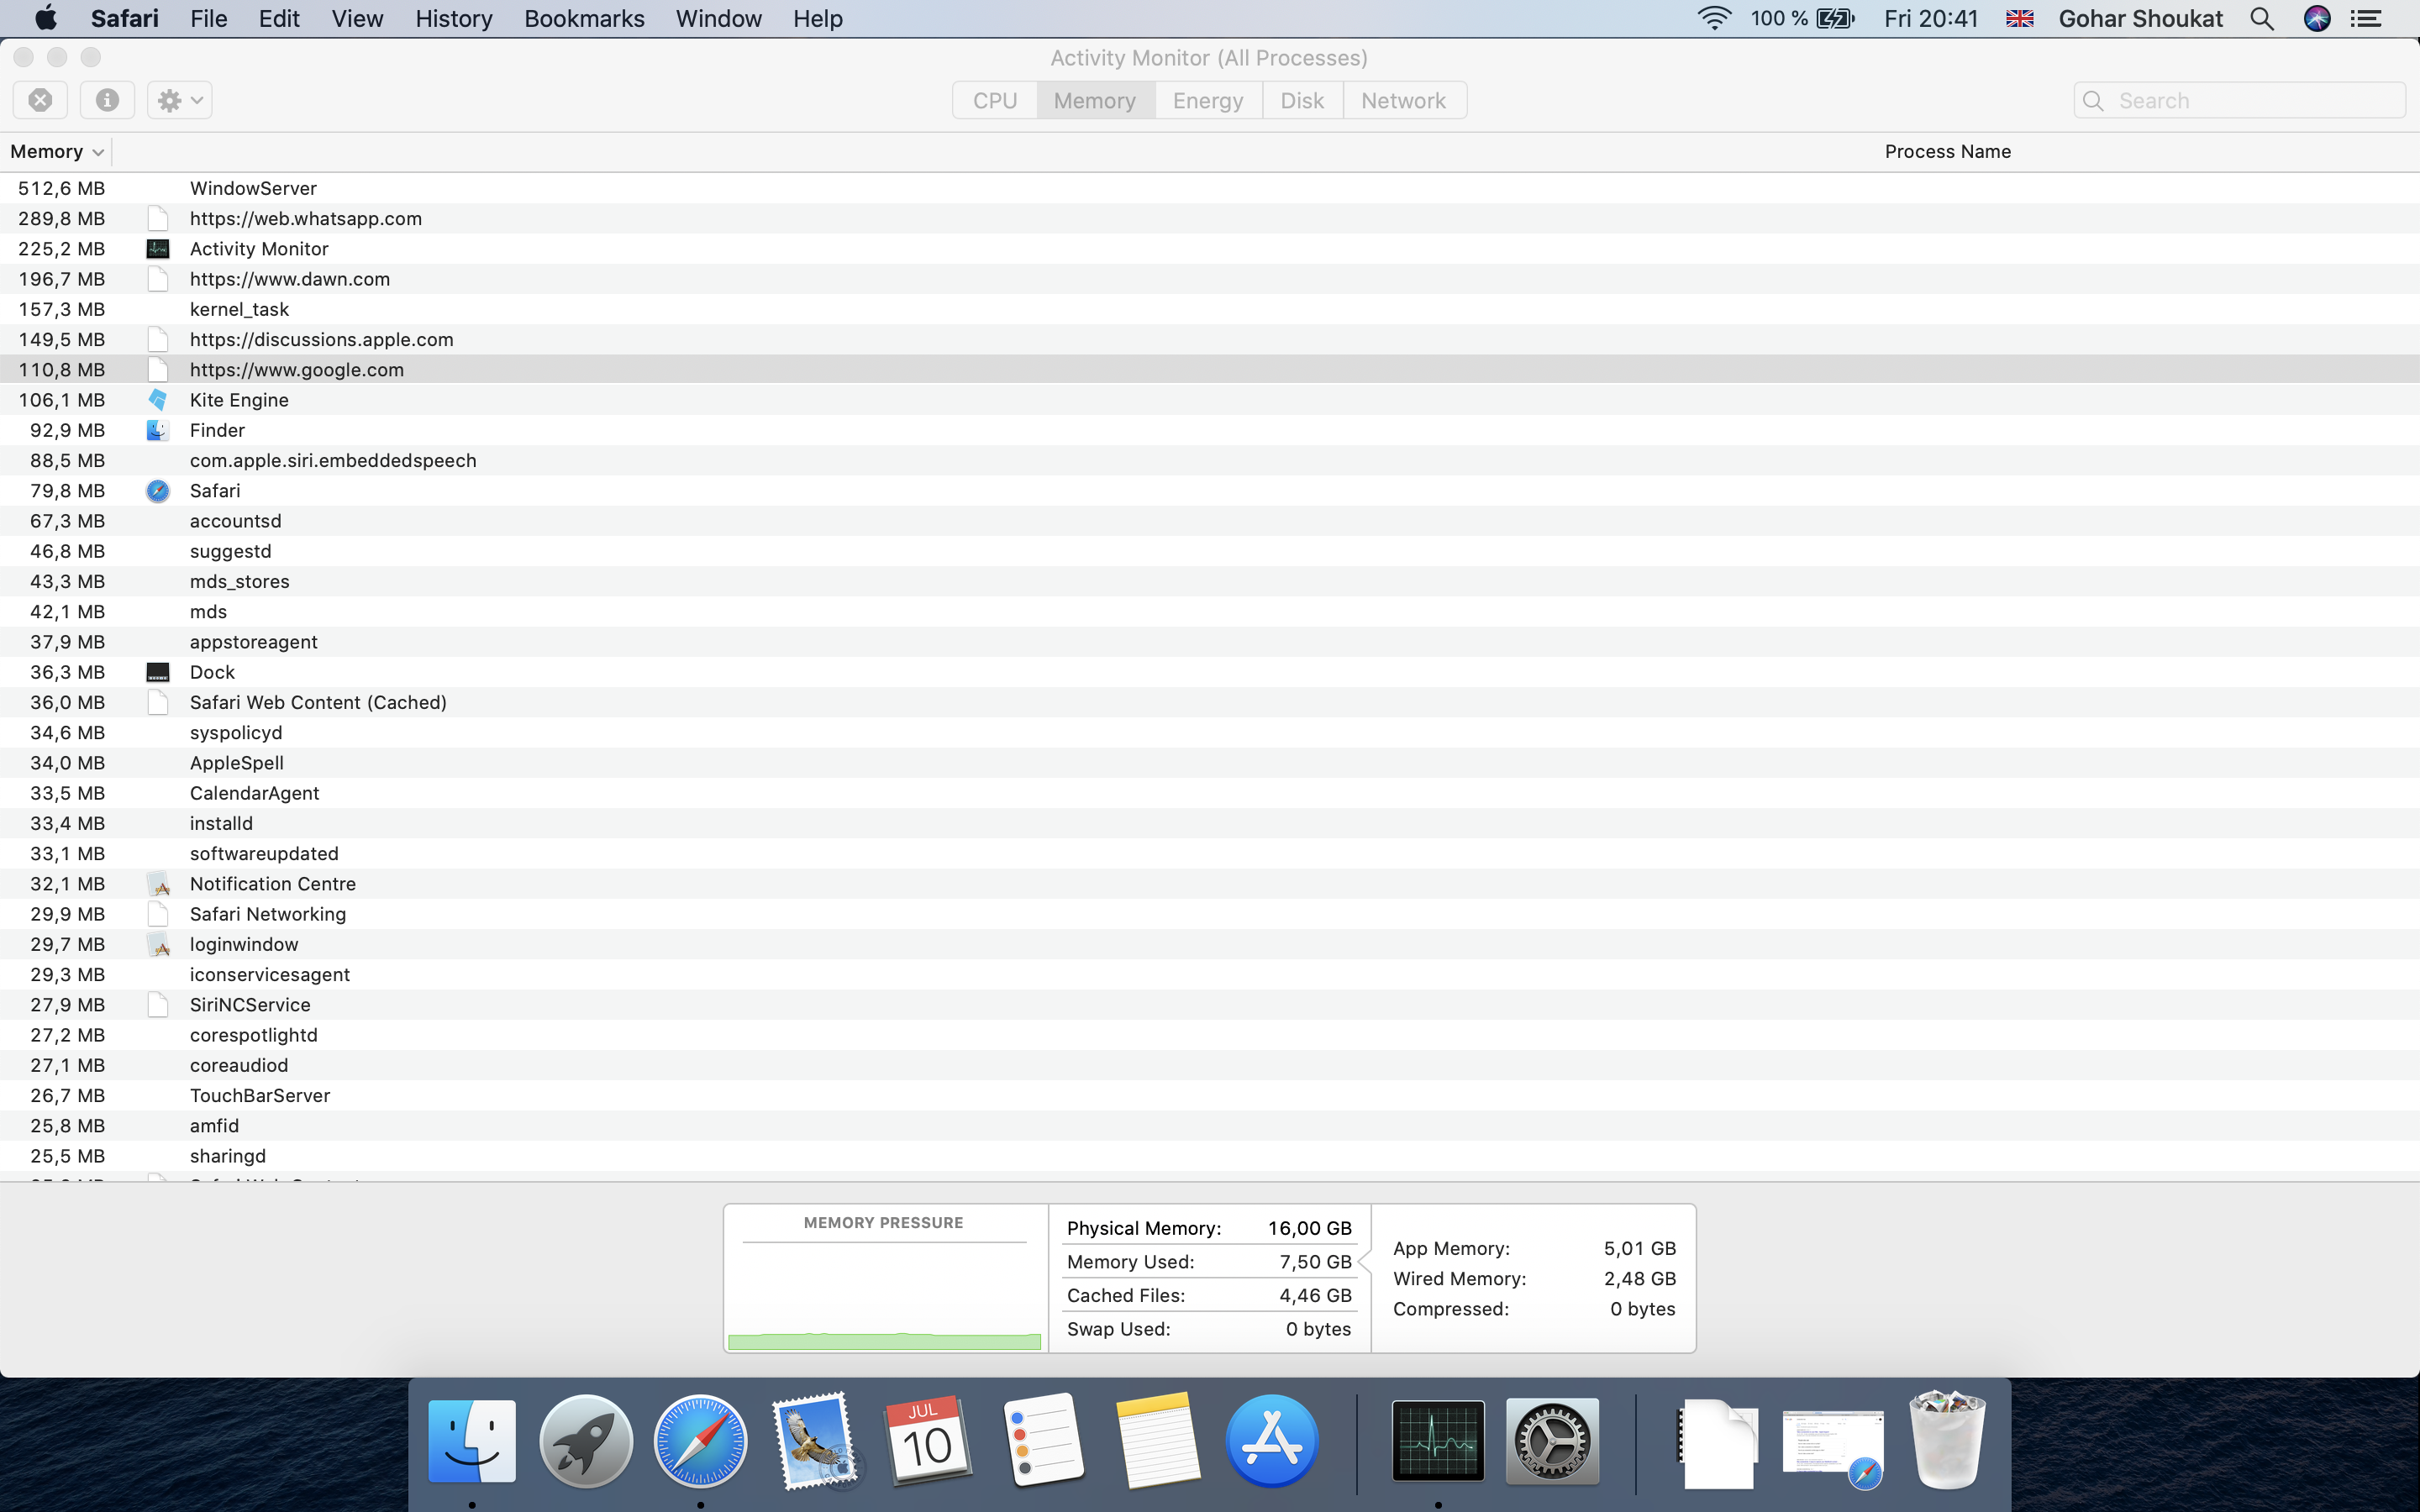This screenshot has width=2420, height=1512.
Task: Click the Siri icon in menu bar
Action: coord(2317,18)
